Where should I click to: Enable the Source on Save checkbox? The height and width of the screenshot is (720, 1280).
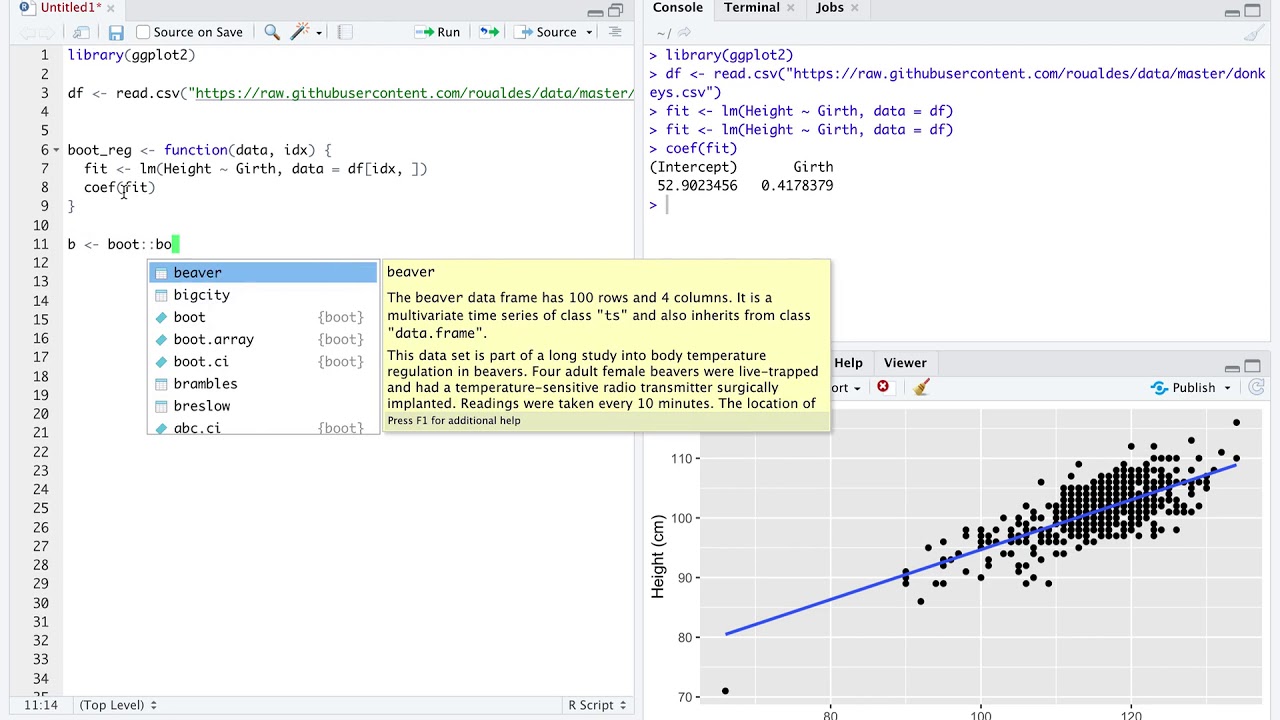click(143, 32)
